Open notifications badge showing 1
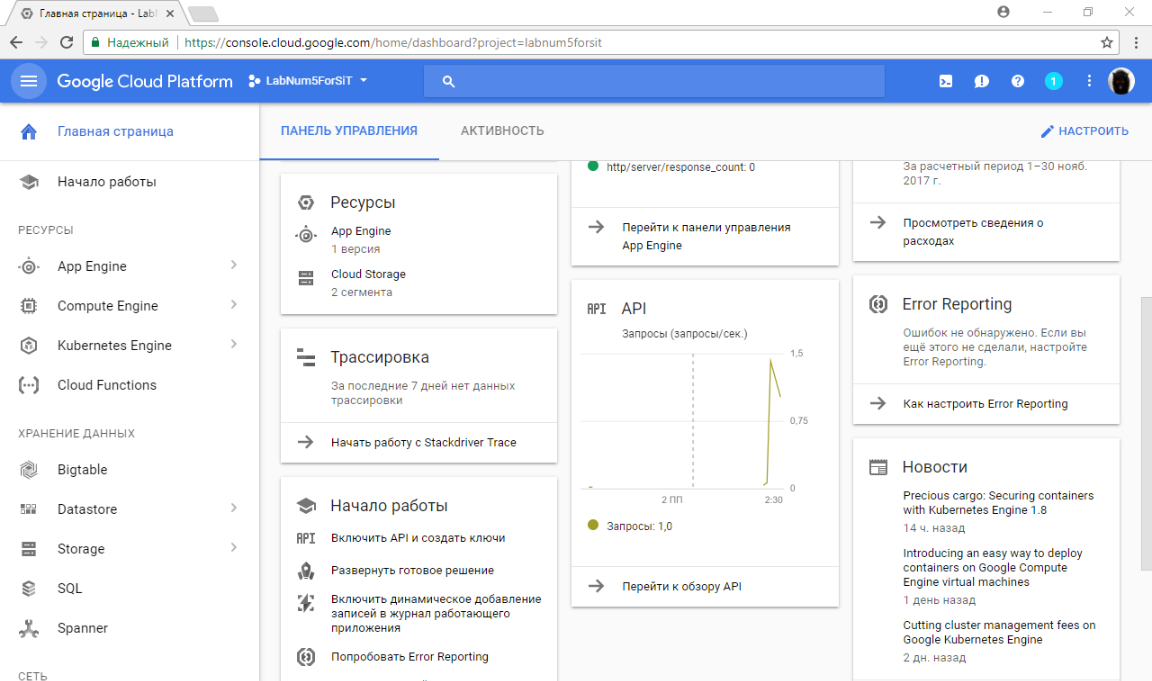The image size is (1152, 681). tap(1053, 81)
